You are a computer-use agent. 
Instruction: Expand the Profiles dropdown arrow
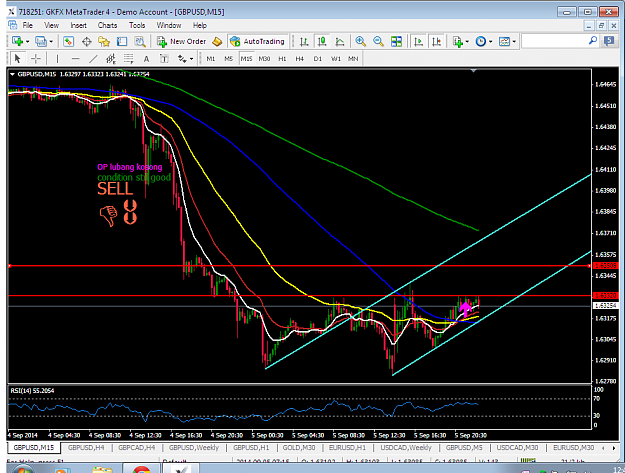point(51,41)
